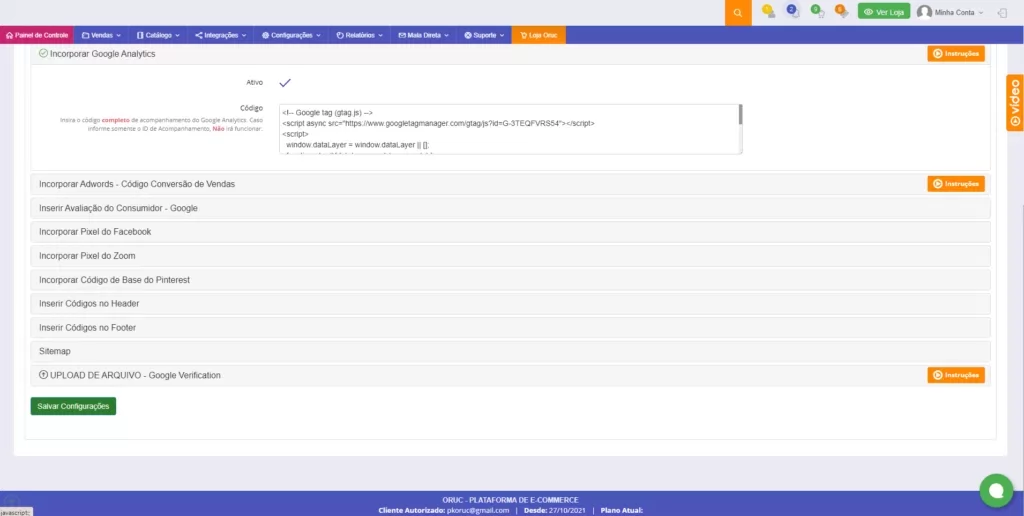Image resolution: width=1024 pixels, height=516 pixels.
Task: Expand Inserir Códigos no Header
Action: click(x=510, y=304)
